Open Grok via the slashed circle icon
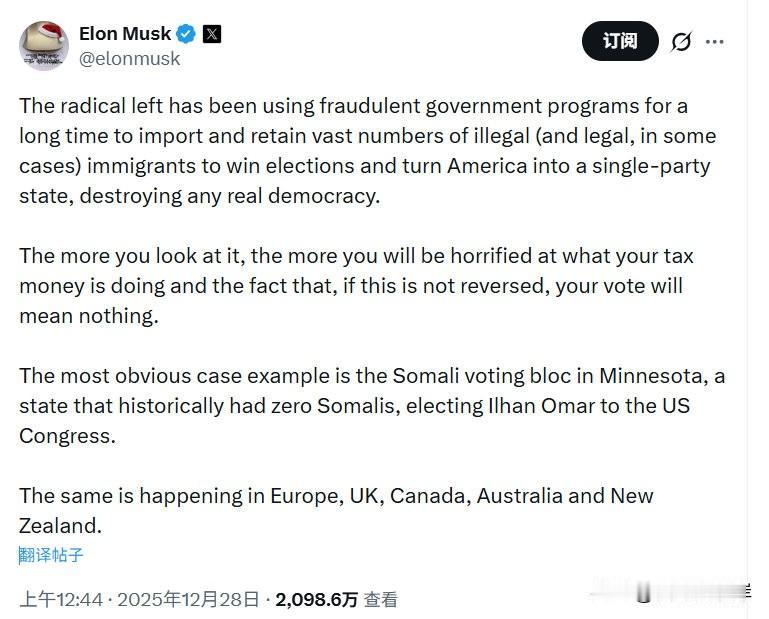Screen dimensions: 769x619 [x=681, y=42]
